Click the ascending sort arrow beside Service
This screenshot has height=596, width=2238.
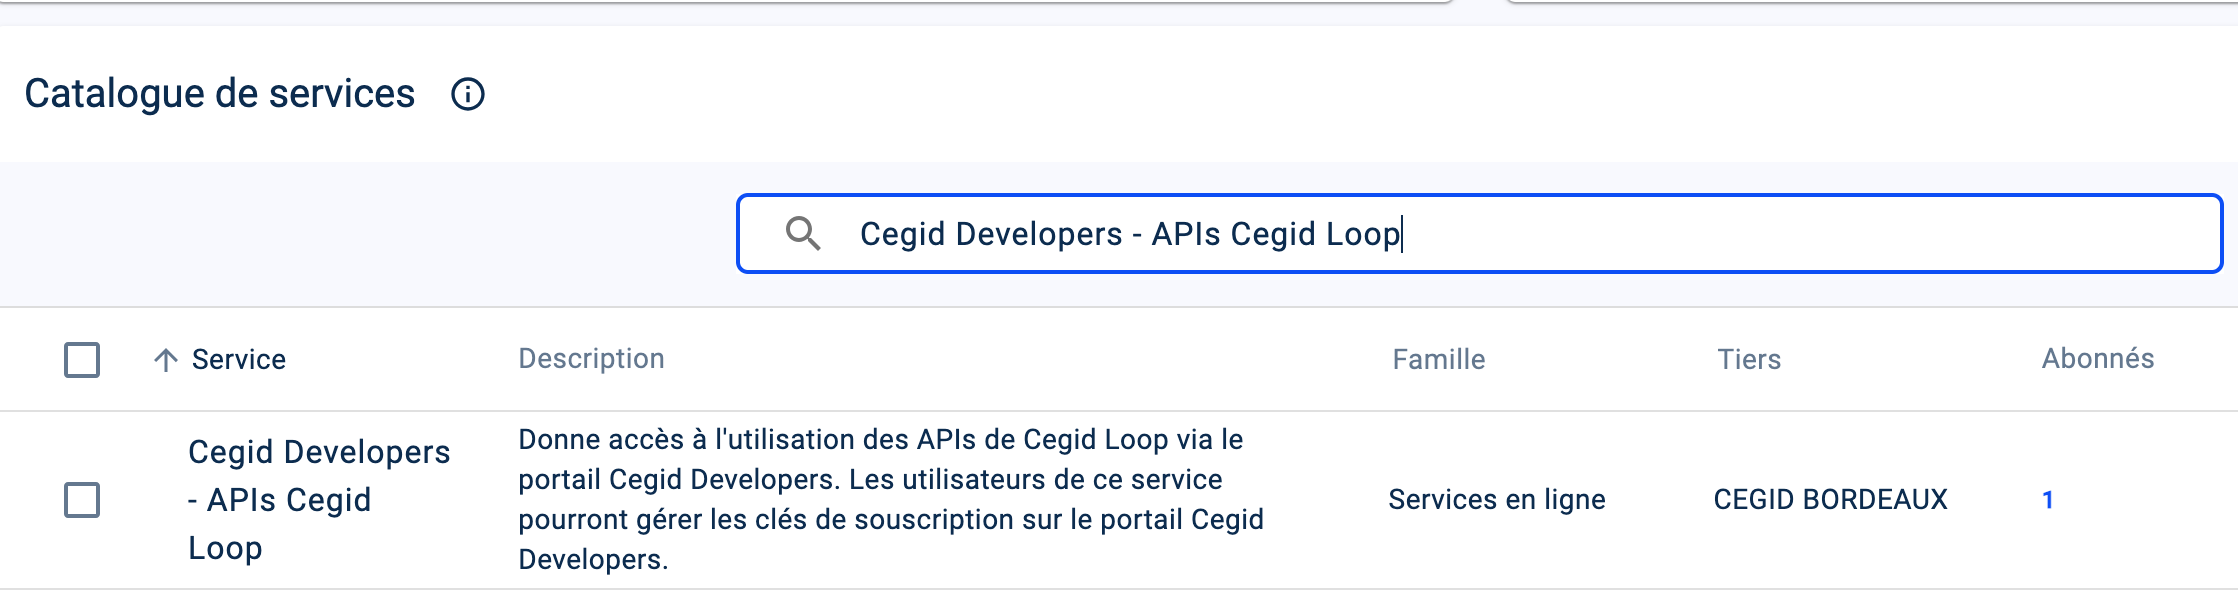point(166,360)
